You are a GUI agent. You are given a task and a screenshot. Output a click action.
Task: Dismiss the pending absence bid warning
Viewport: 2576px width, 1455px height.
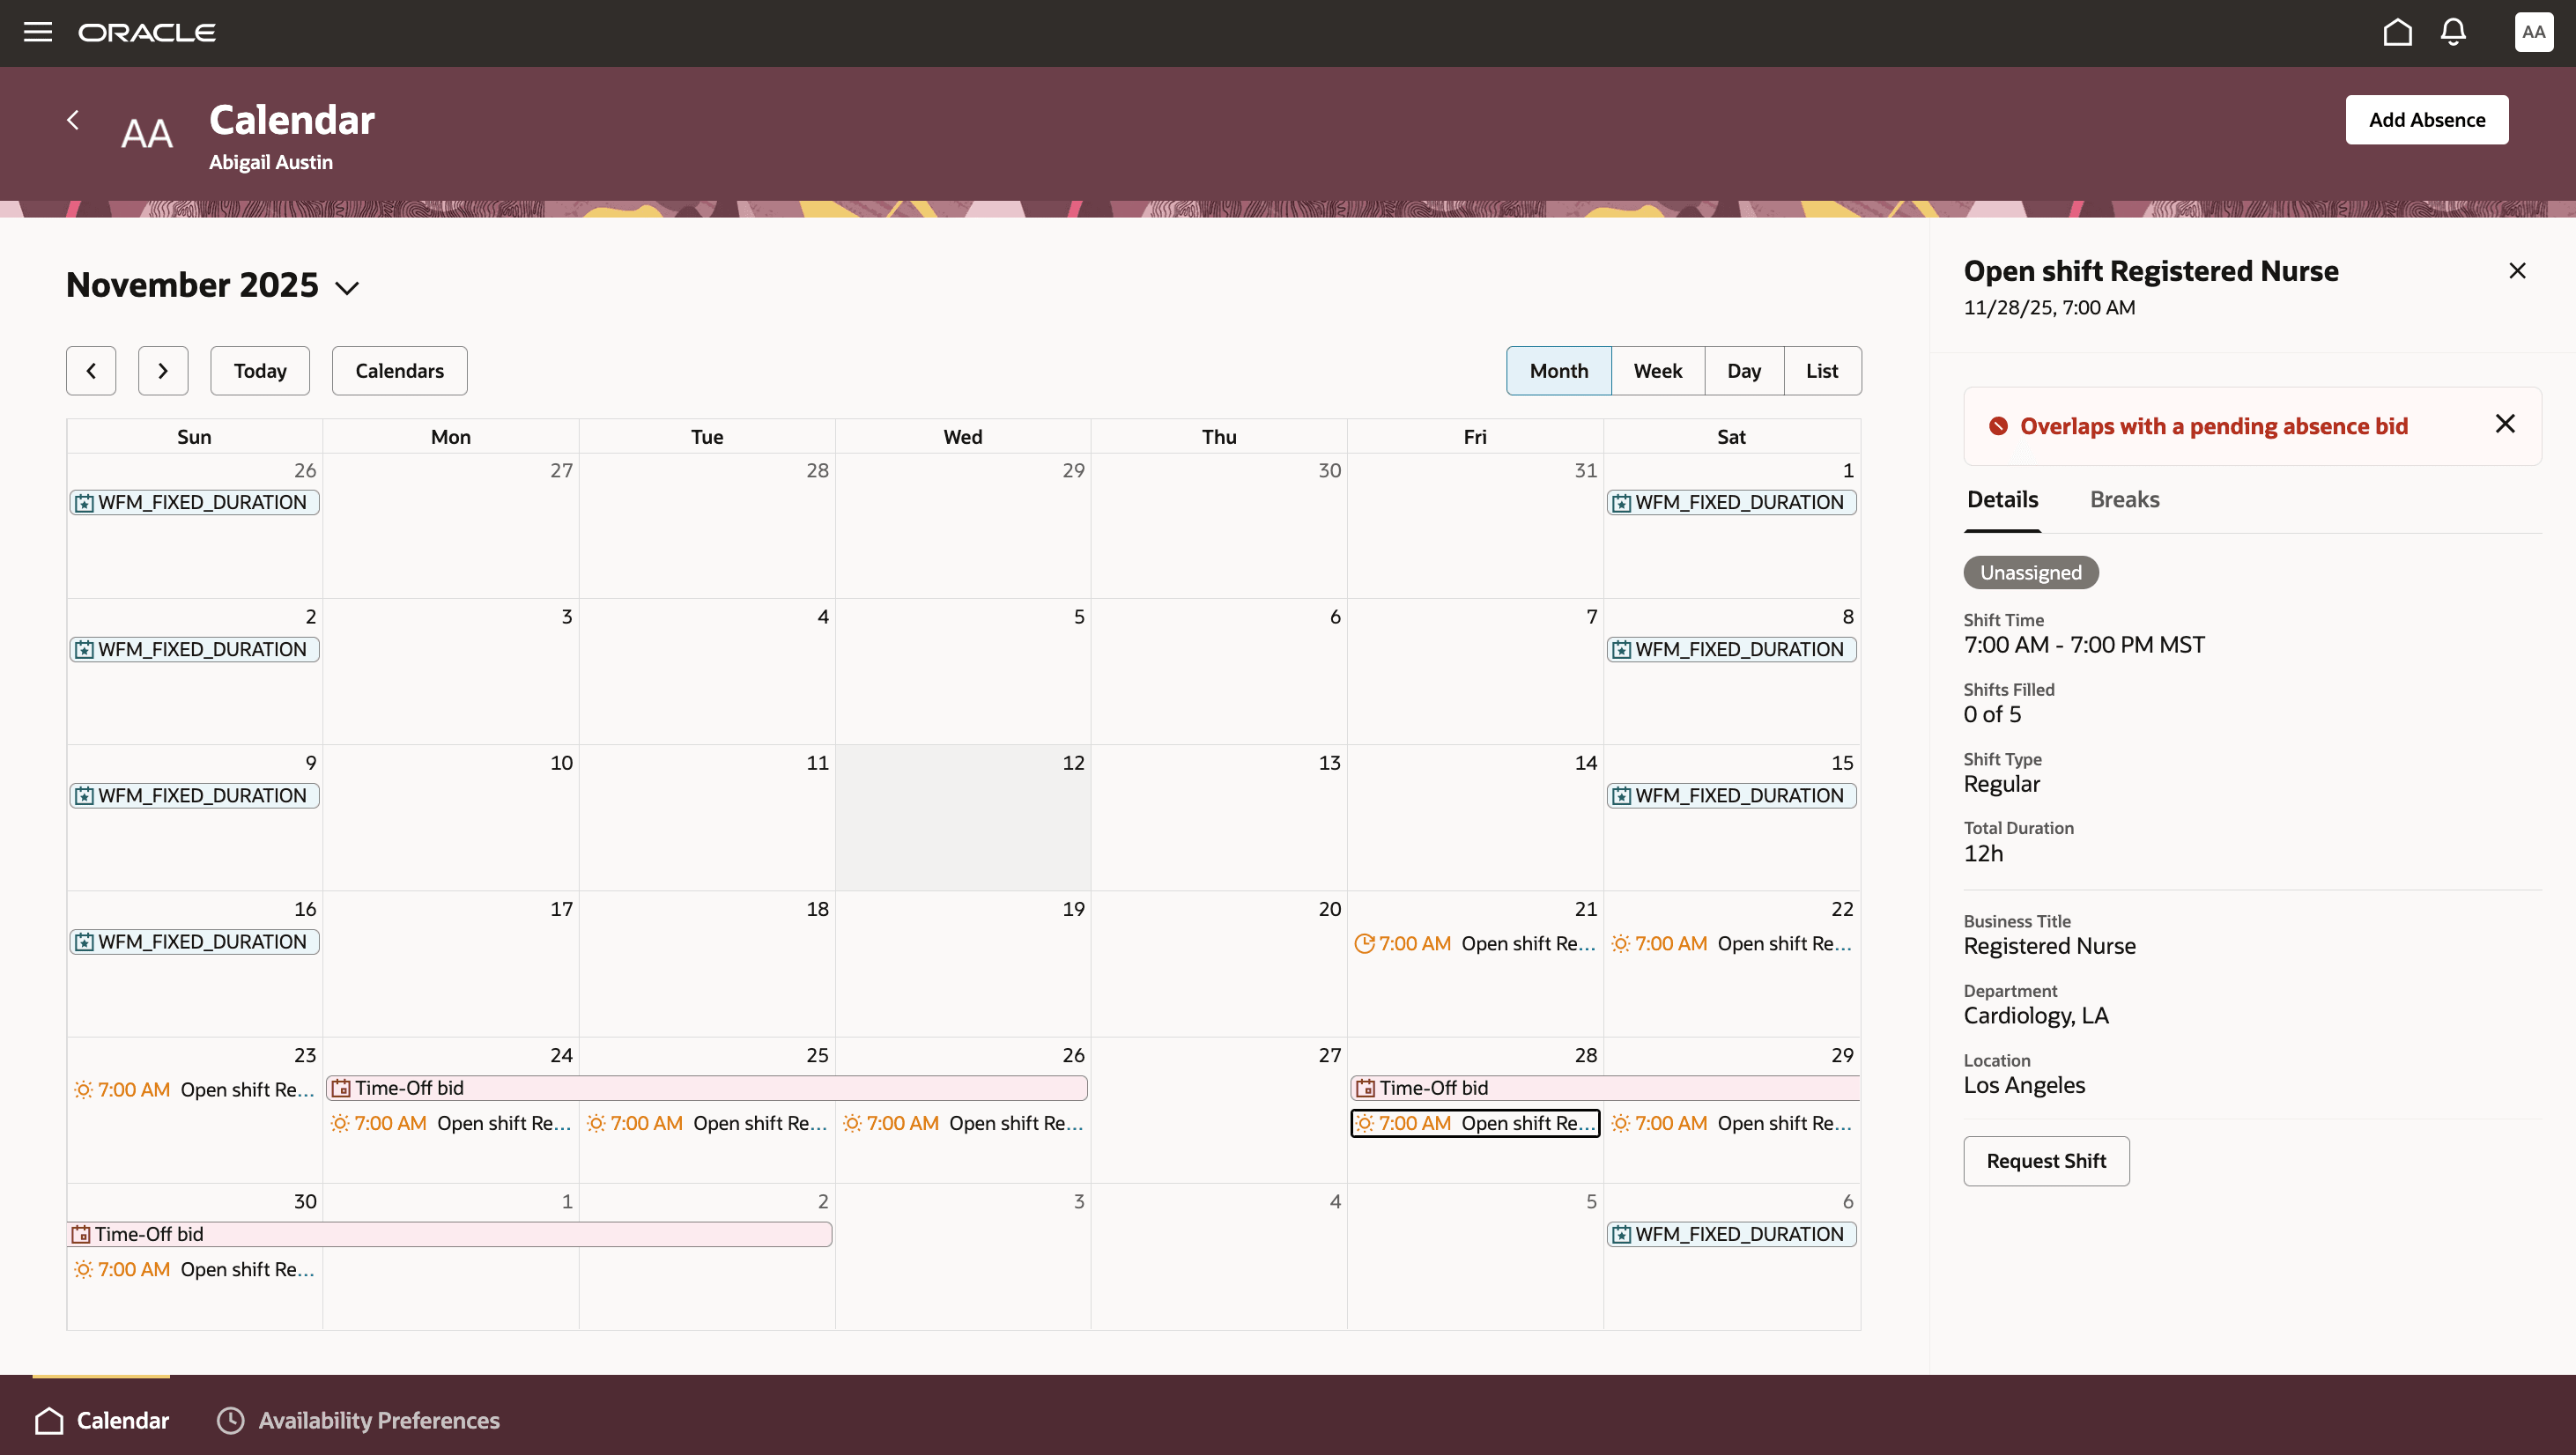(x=2505, y=423)
